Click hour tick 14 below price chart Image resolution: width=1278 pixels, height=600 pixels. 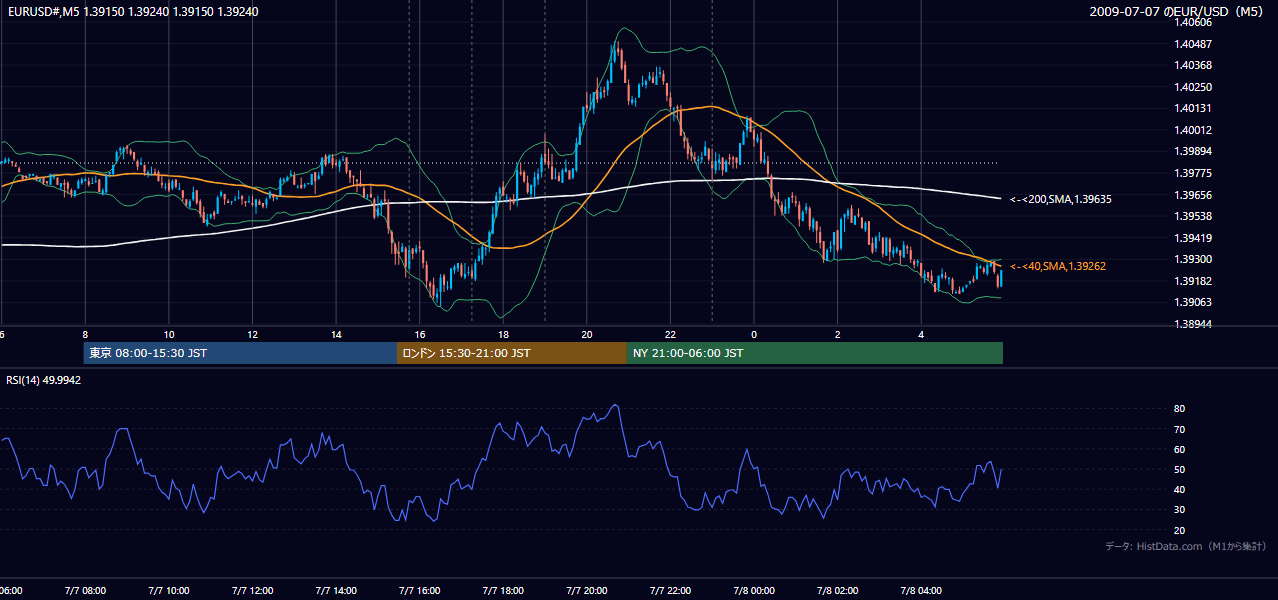(336, 334)
